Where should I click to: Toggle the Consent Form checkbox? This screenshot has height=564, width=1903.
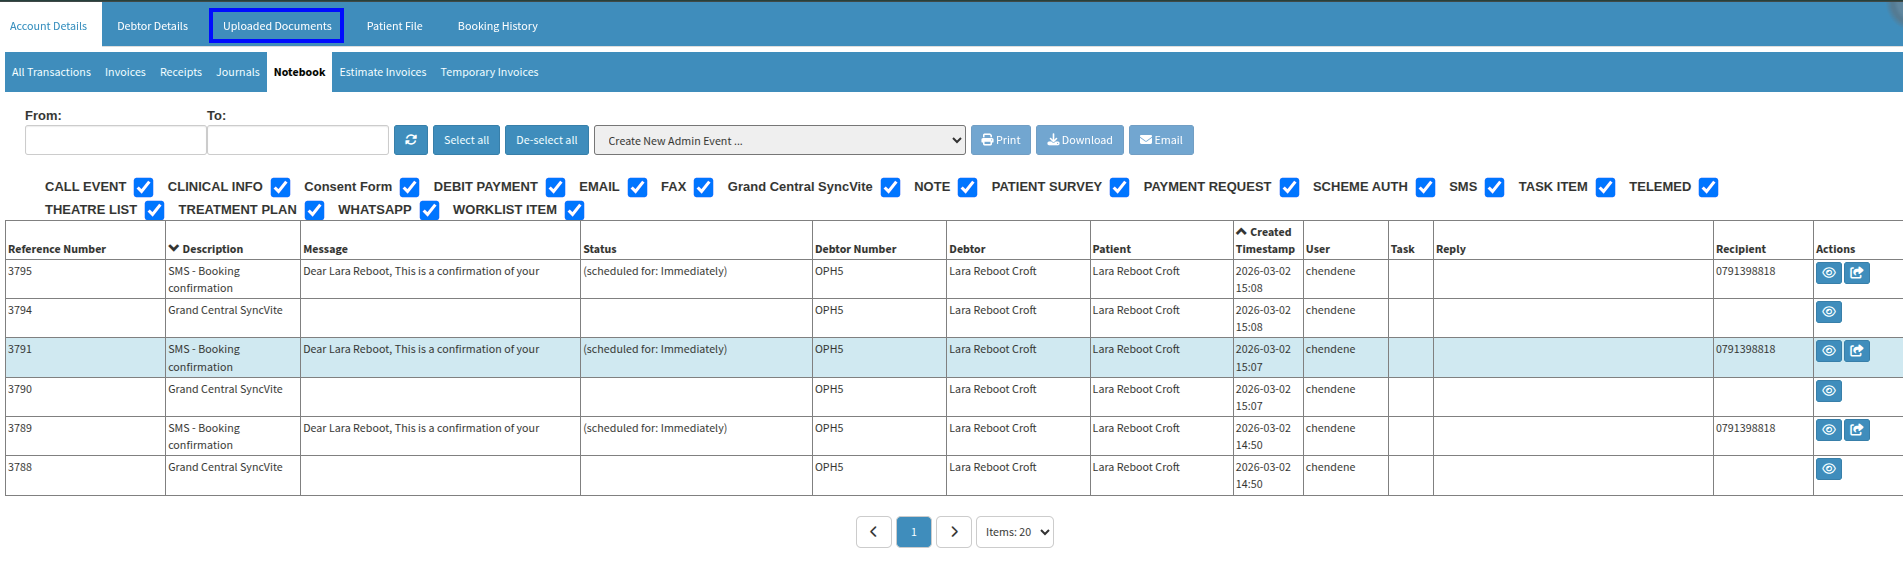click(410, 187)
